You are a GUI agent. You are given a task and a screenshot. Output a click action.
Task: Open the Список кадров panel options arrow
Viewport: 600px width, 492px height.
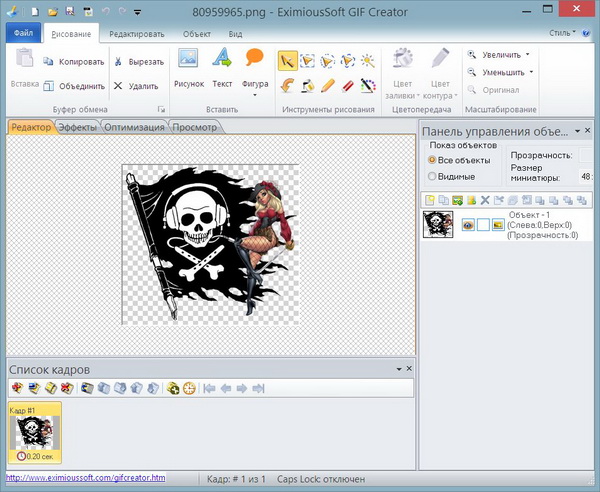point(398,369)
